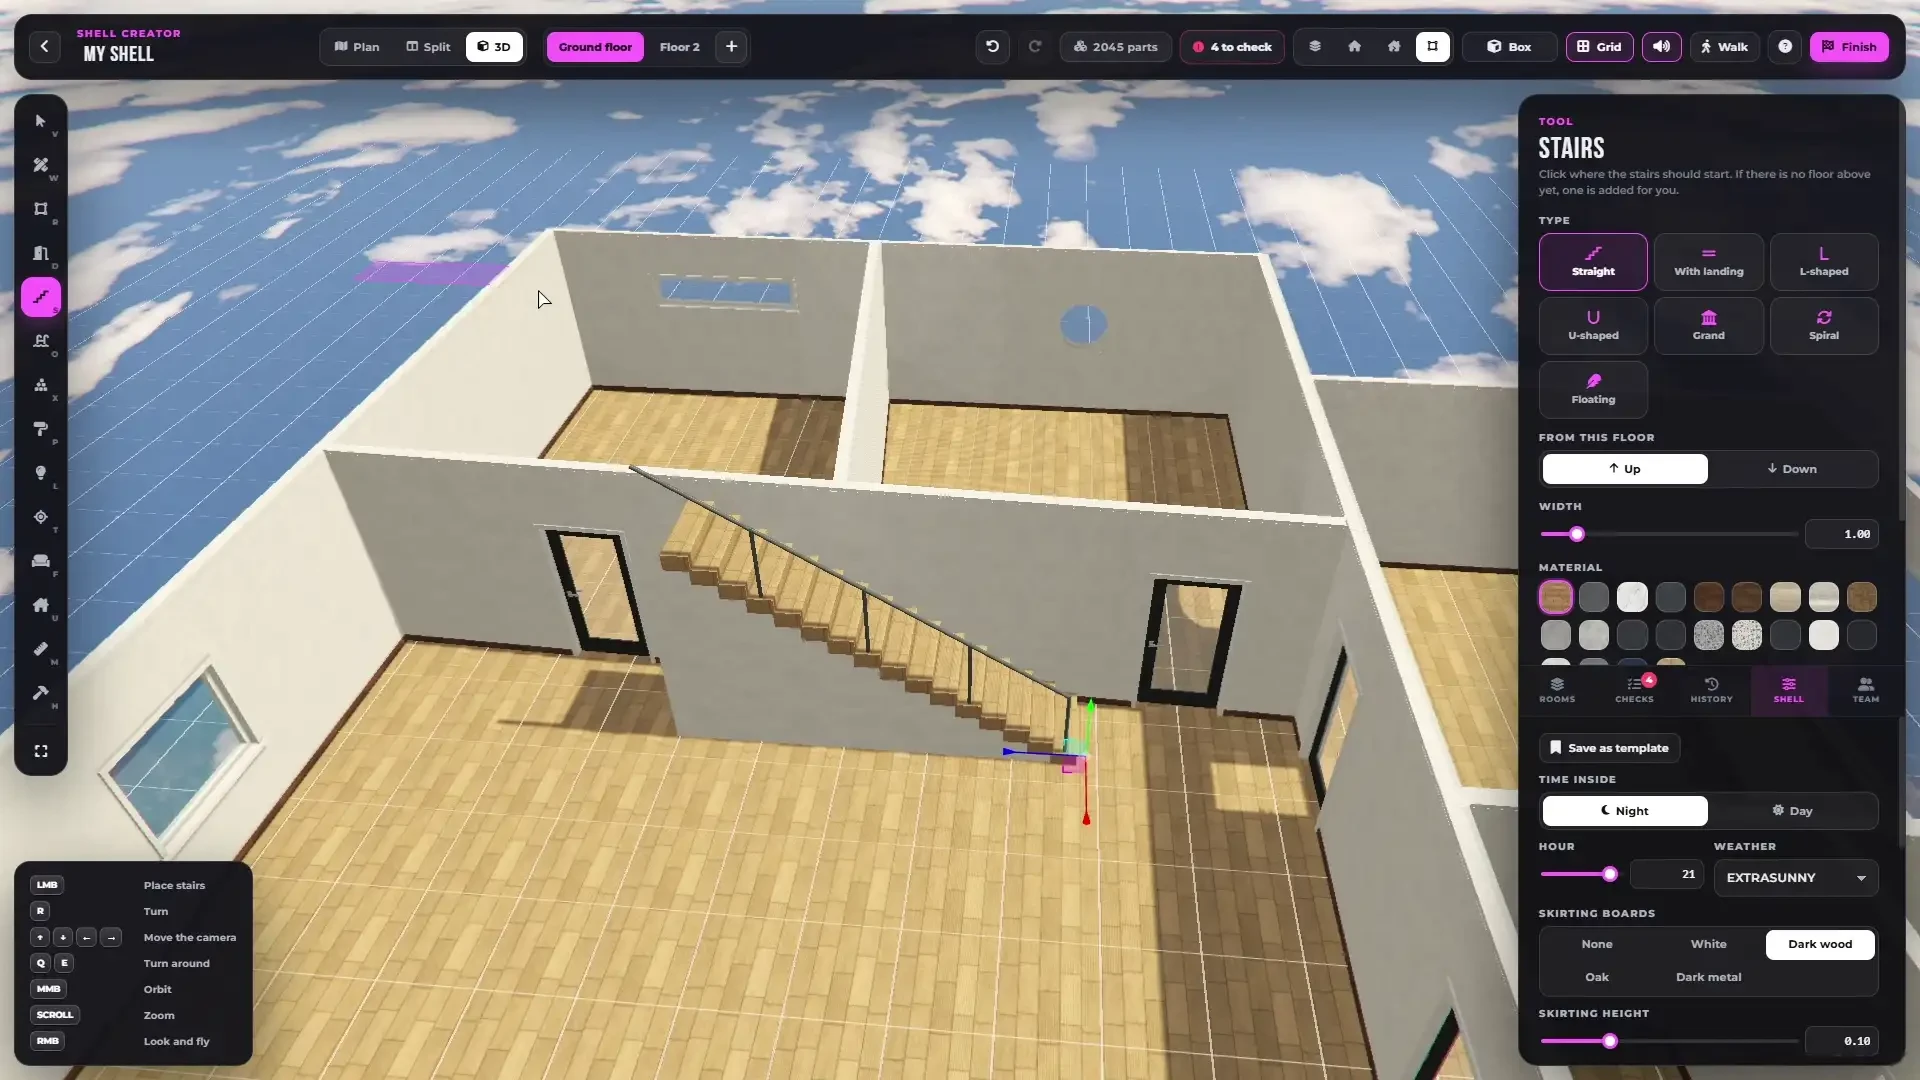Click the layers stack view icon
The height and width of the screenshot is (1080, 1920).
(x=1315, y=47)
